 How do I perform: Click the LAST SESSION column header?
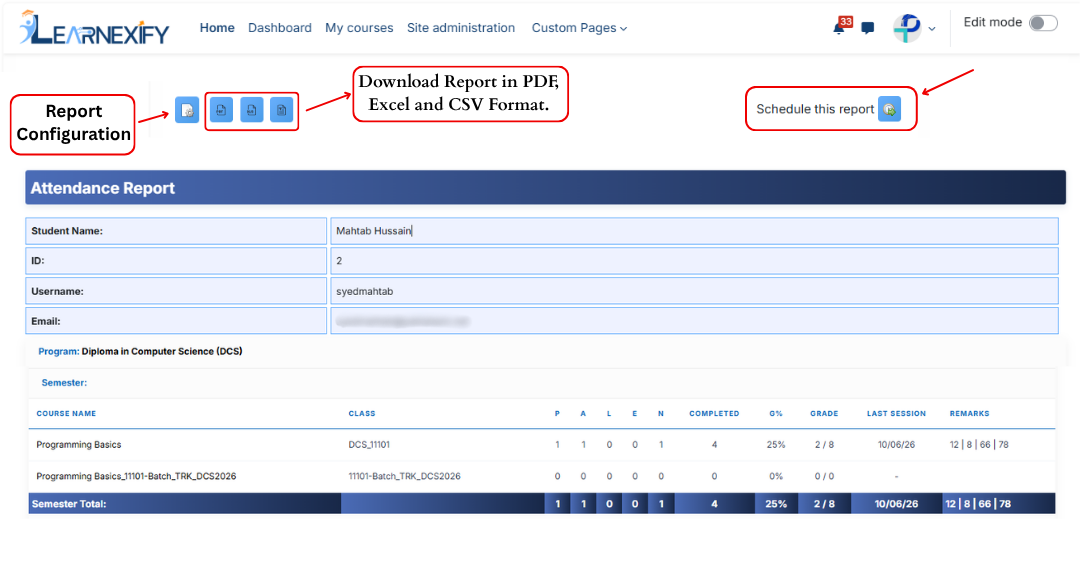[896, 414]
